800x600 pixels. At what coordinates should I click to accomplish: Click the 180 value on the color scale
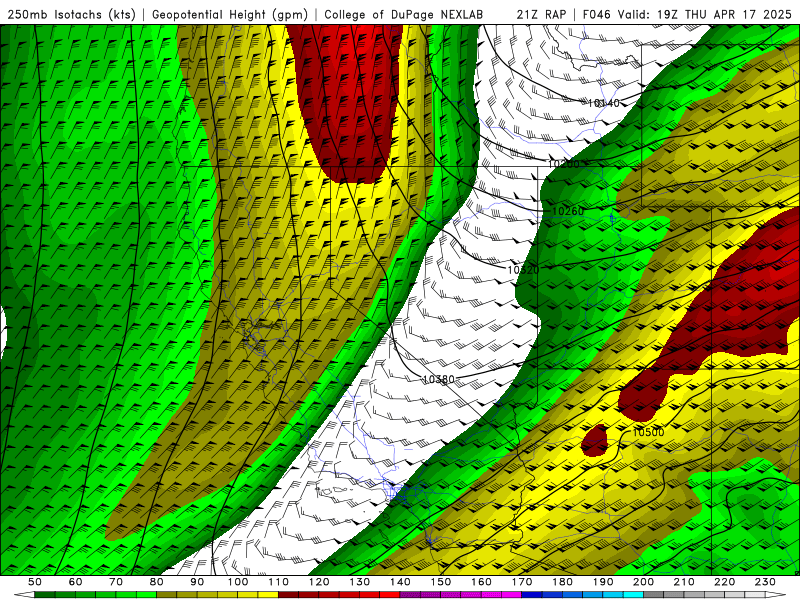(x=562, y=582)
